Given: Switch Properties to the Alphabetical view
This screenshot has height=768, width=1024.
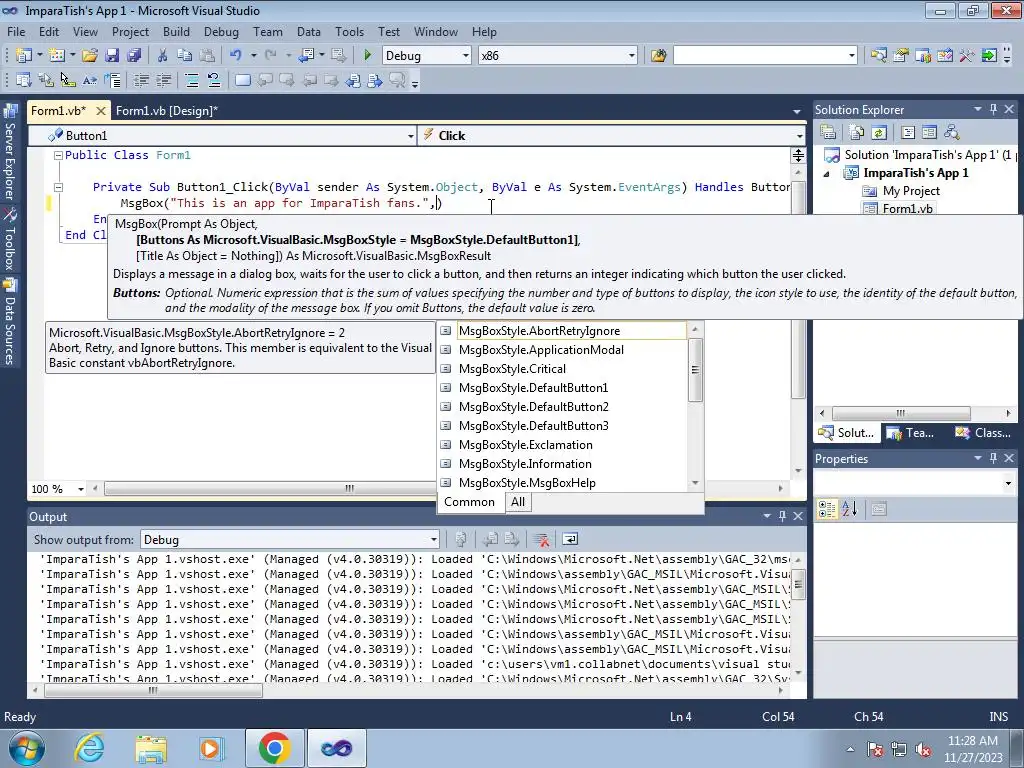Looking at the screenshot, I should click(849, 509).
